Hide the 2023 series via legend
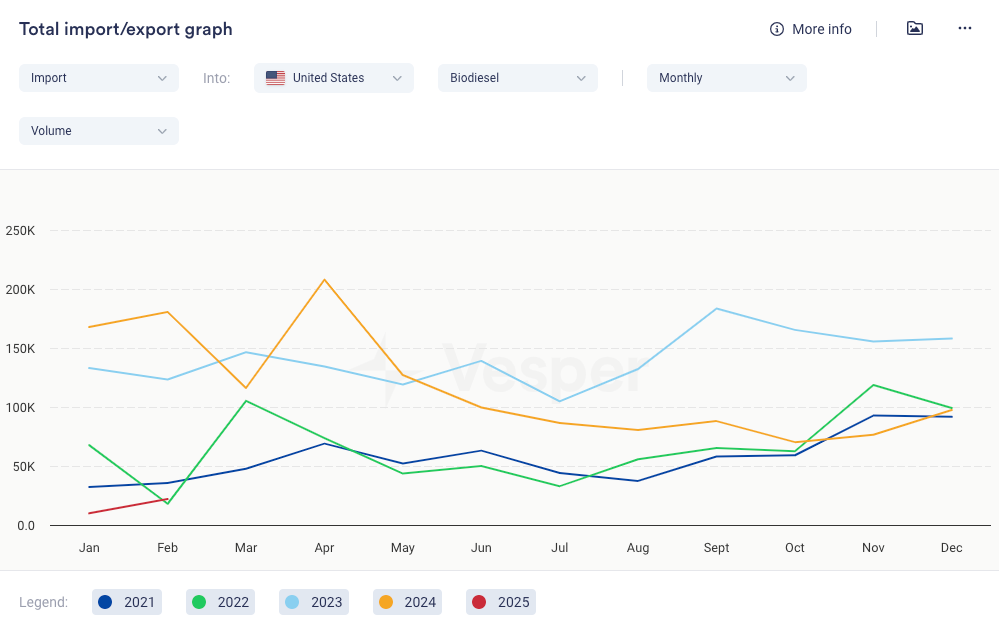 tap(313, 602)
